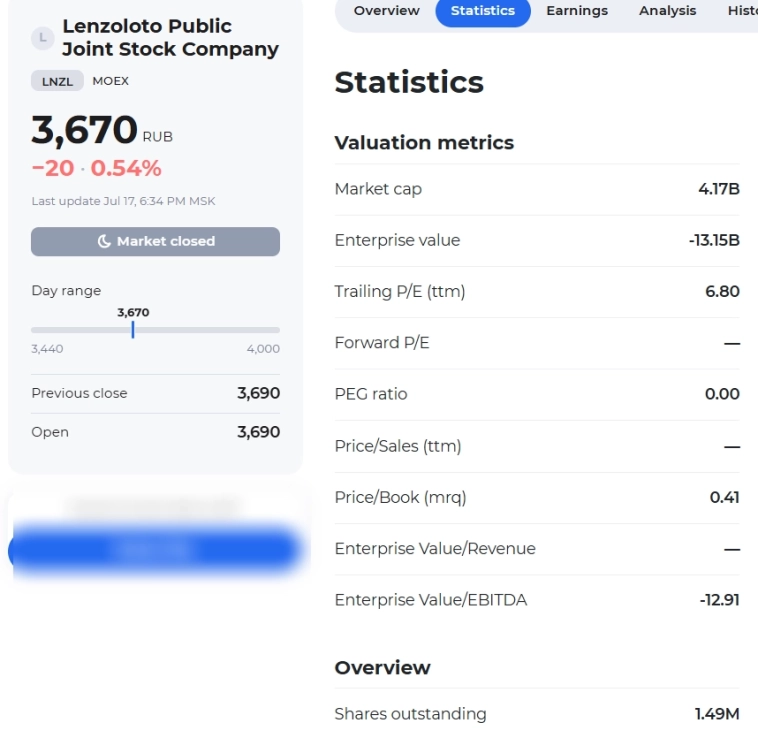This screenshot has width=758, height=738.
Task: Click the Enterprise Value/EBITDA value -12.91
Action: (719, 600)
